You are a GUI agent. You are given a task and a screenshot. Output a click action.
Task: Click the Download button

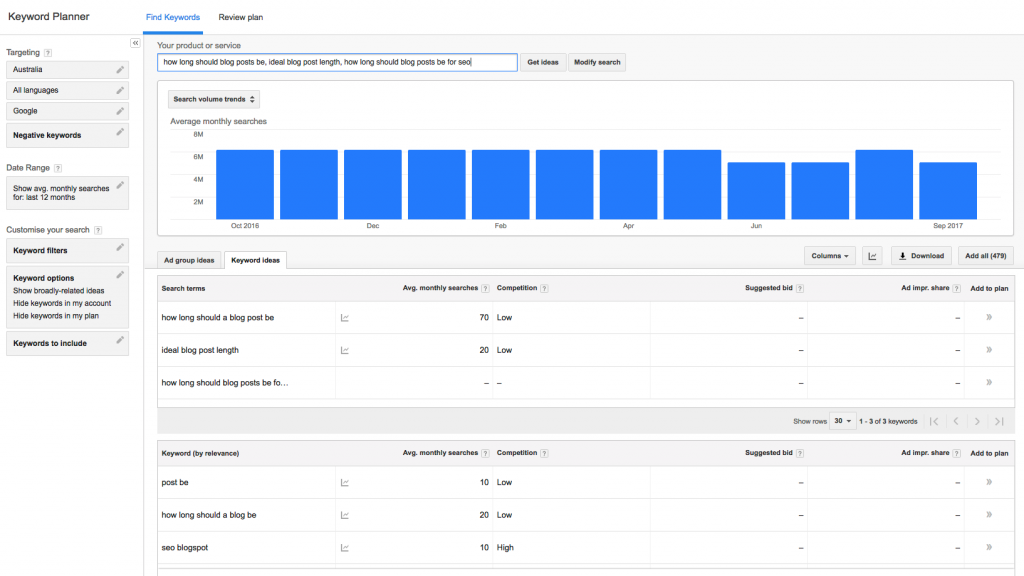coord(921,256)
